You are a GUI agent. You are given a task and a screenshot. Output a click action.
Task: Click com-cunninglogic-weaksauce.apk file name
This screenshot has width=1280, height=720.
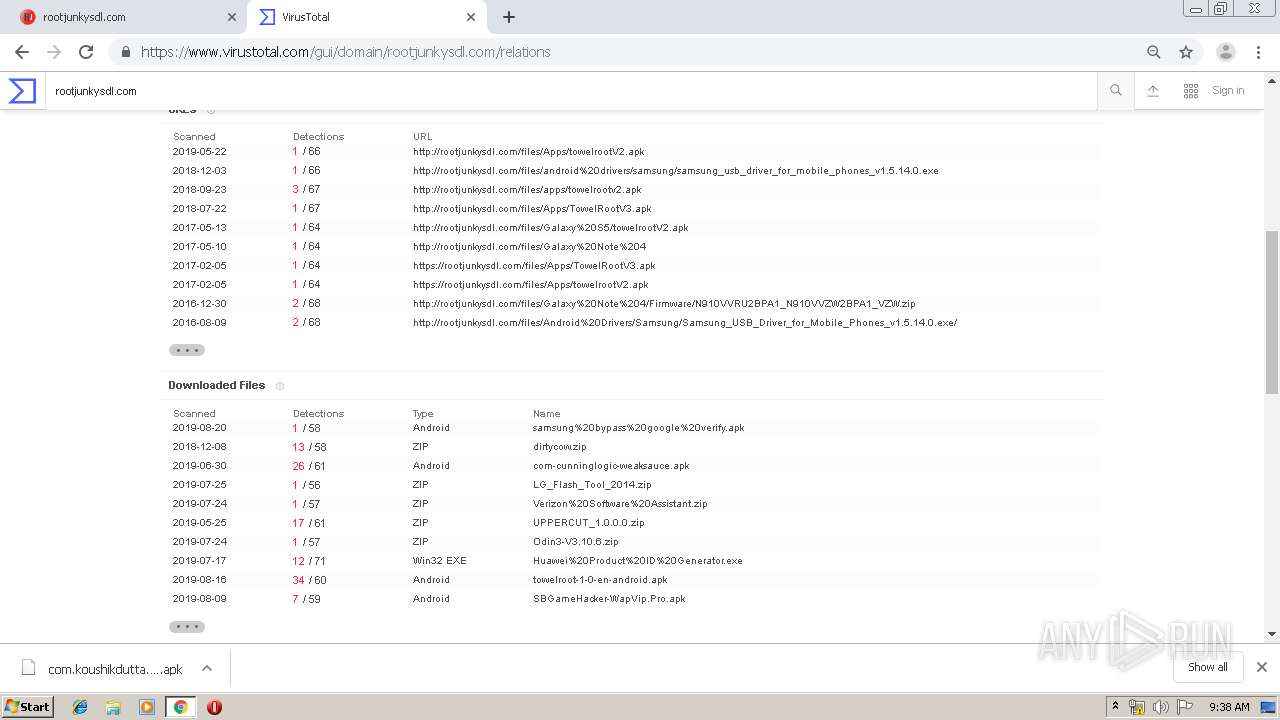click(611, 466)
